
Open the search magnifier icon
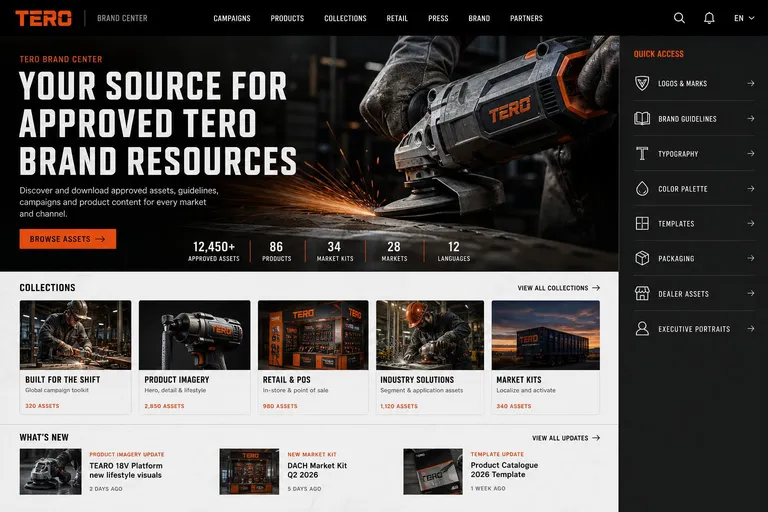[x=679, y=18]
